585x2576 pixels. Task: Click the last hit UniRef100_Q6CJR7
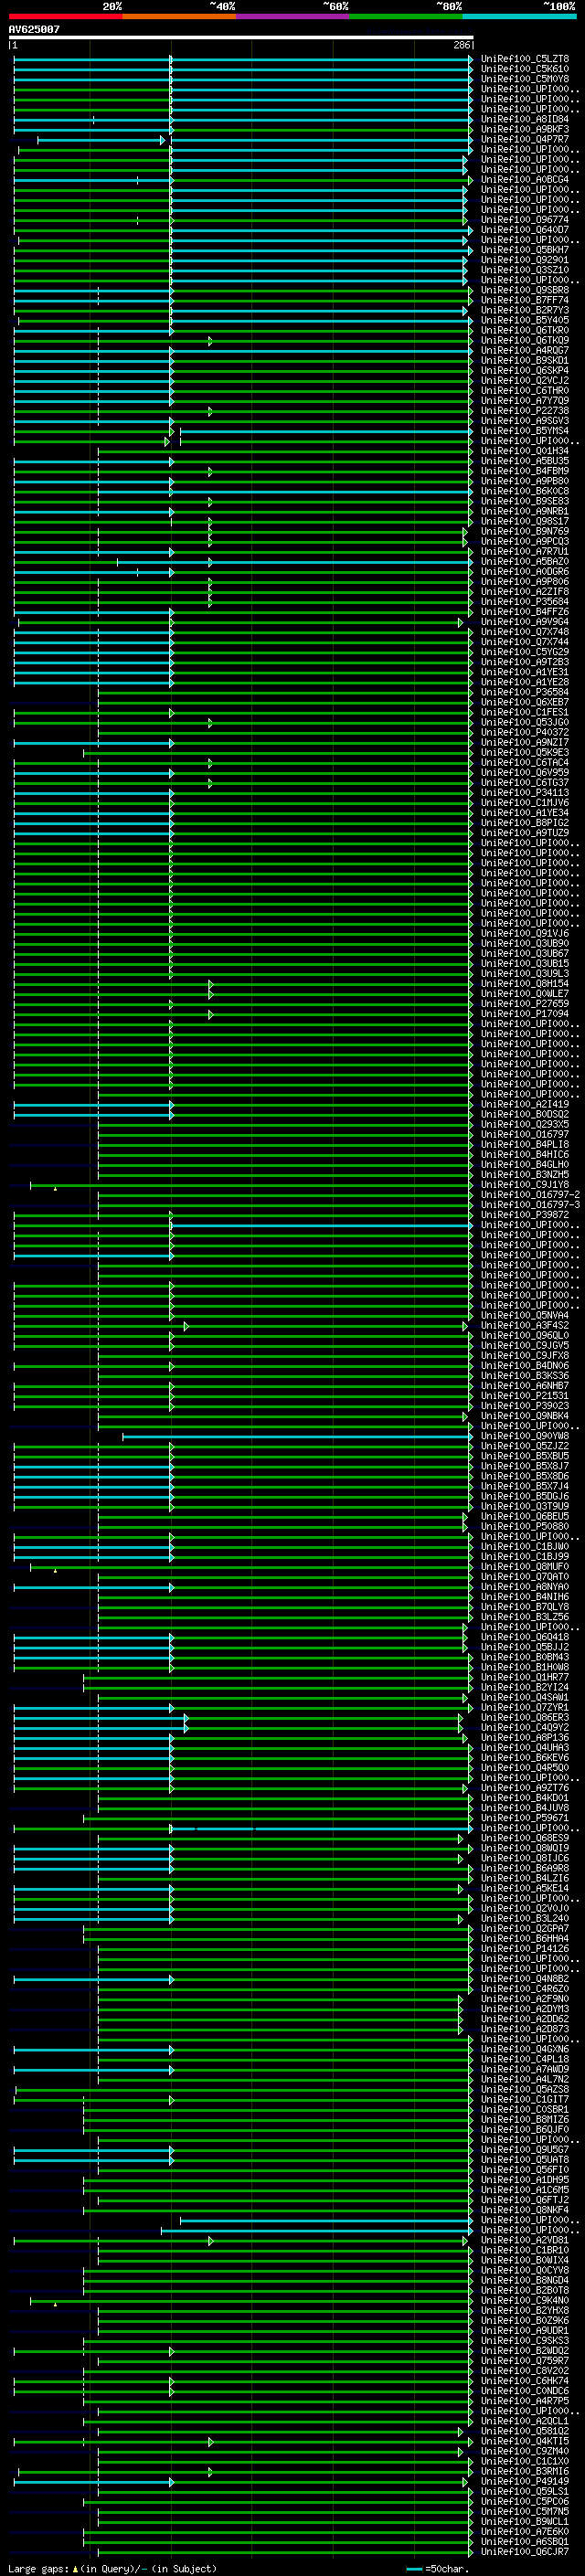click(x=525, y=2552)
